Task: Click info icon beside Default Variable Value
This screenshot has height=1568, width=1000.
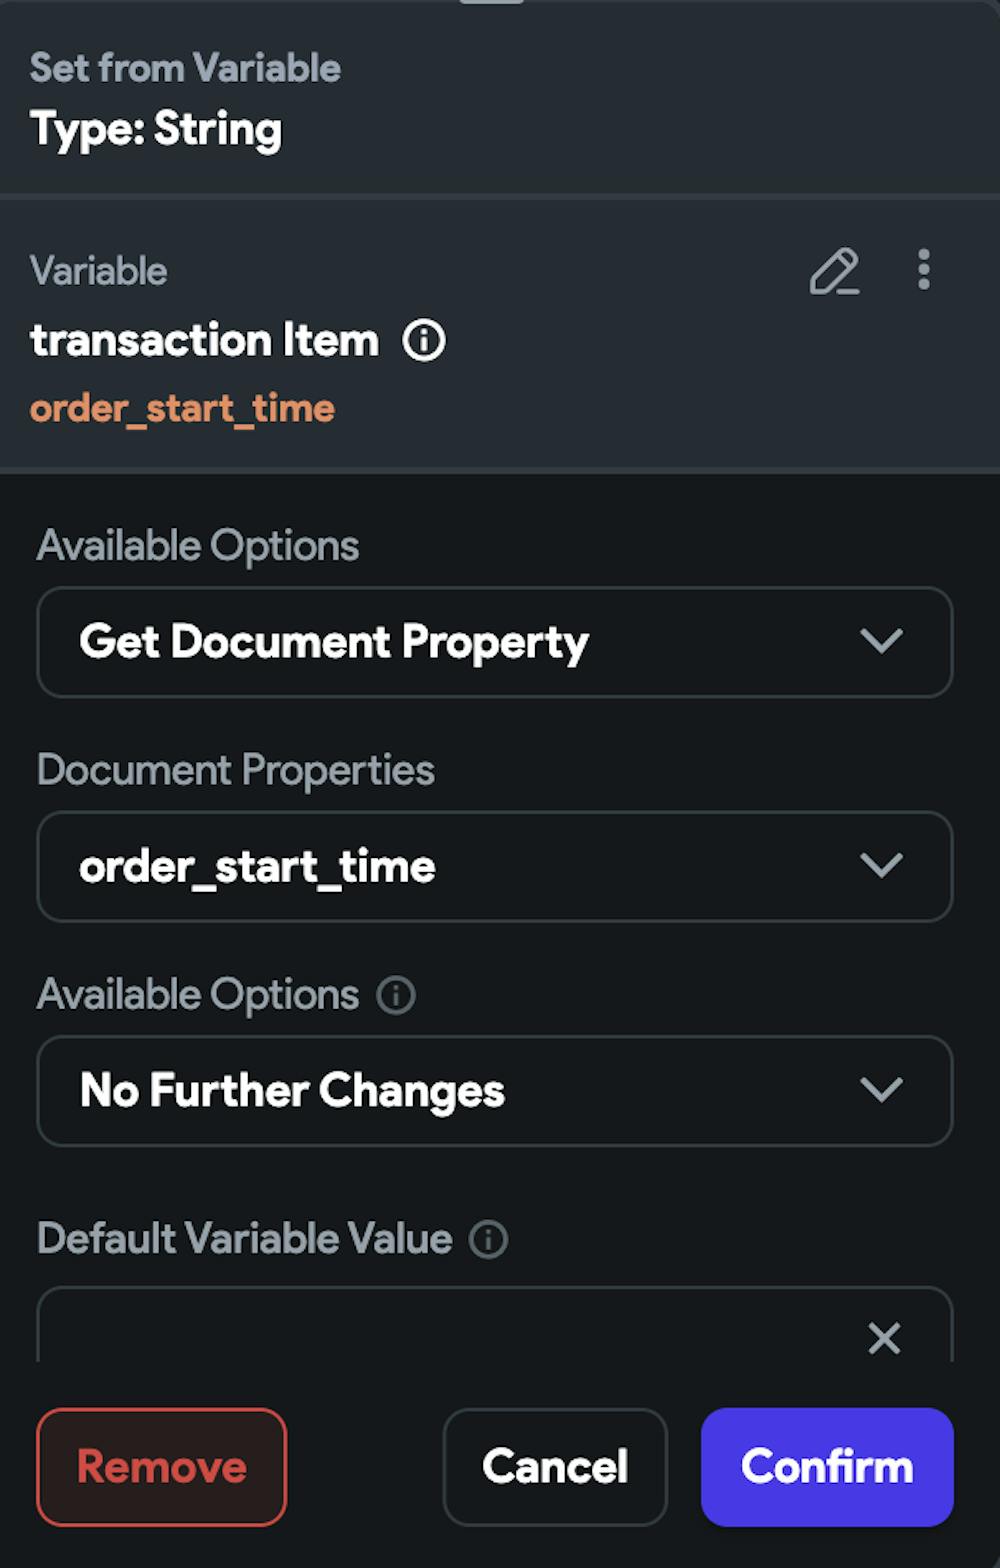Action: [489, 1239]
